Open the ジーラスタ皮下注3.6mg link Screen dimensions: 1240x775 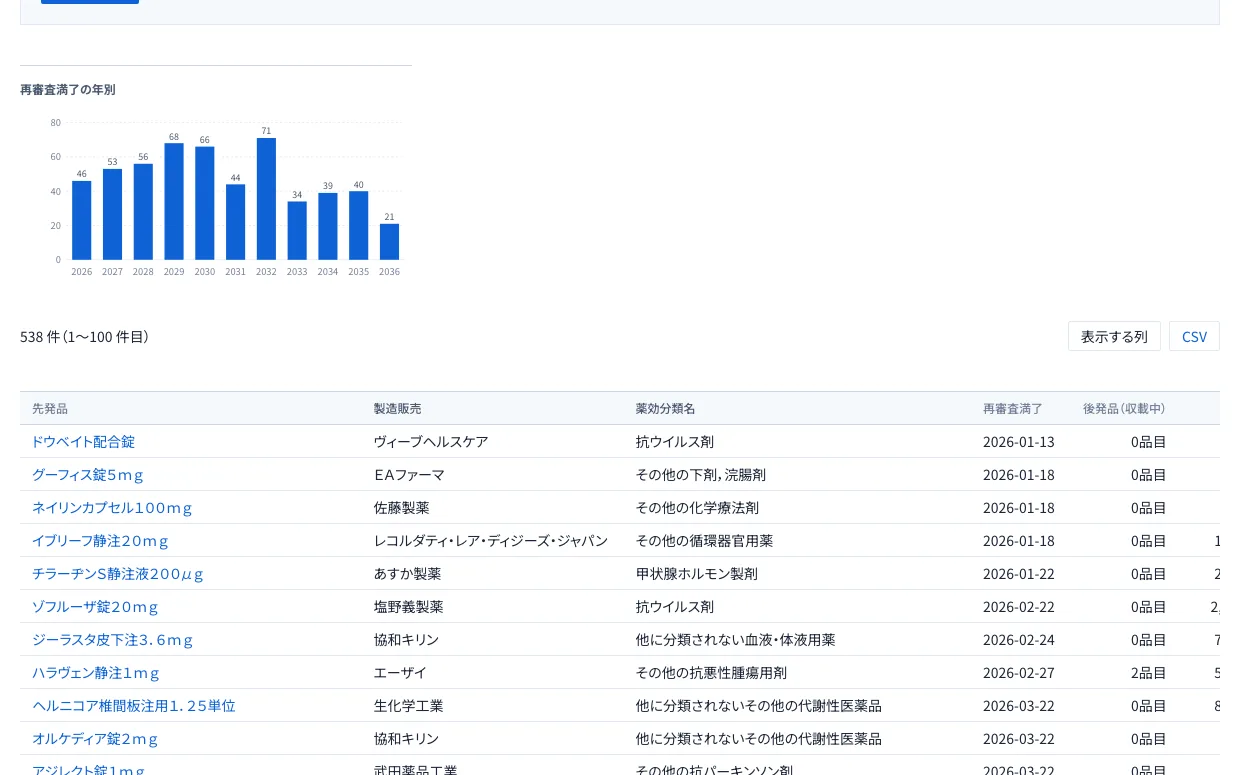(112, 639)
